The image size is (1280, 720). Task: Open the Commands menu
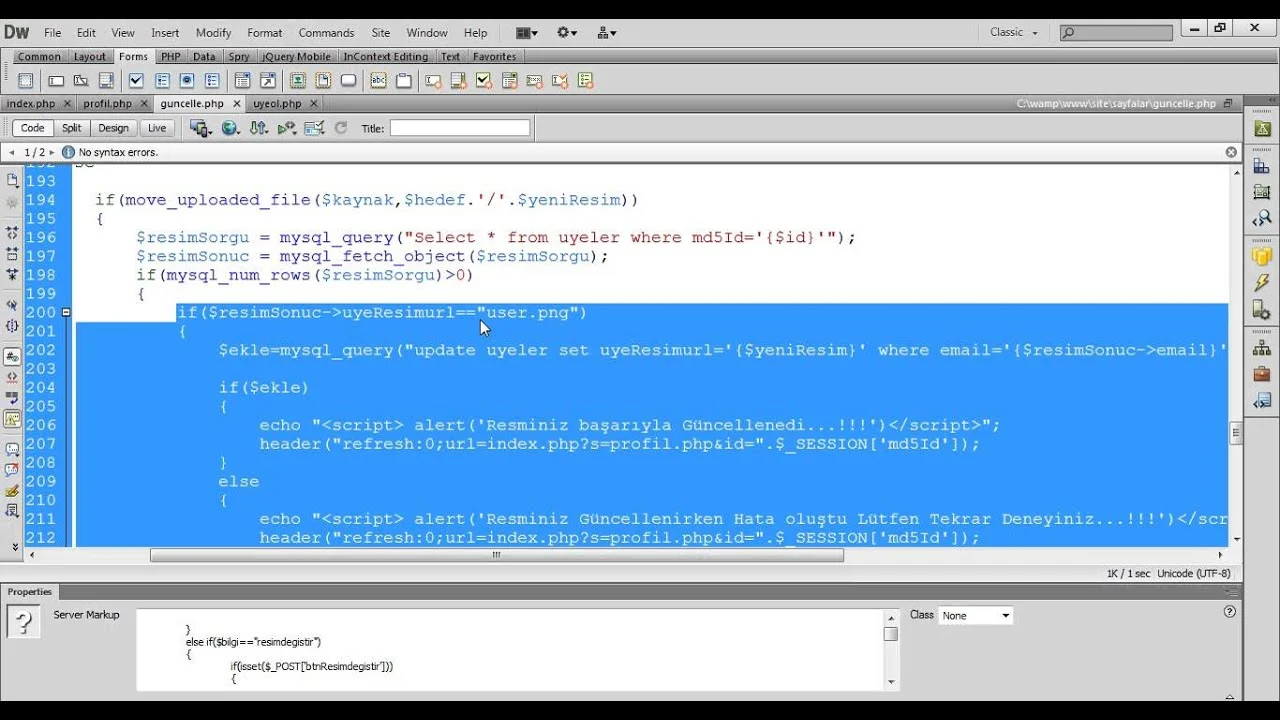coord(326,33)
